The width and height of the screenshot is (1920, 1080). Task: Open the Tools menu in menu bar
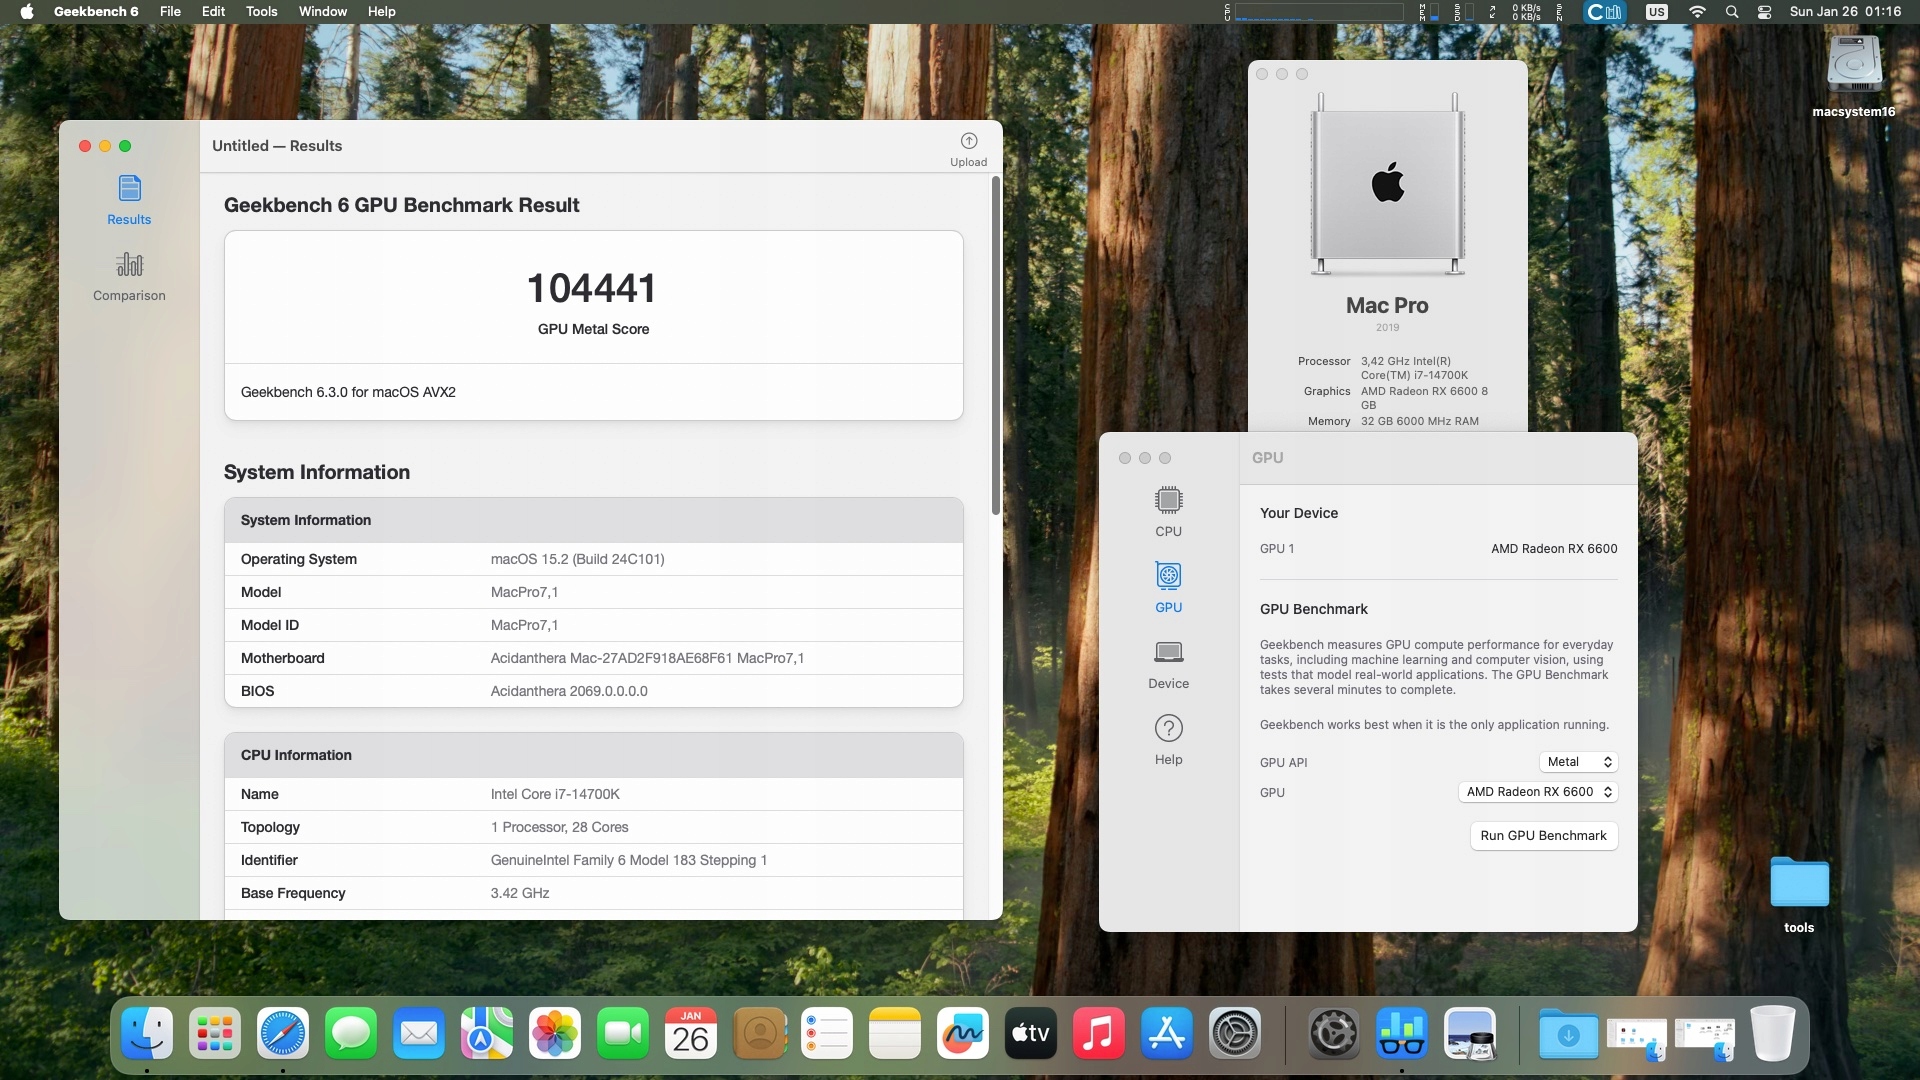[261, 12]
